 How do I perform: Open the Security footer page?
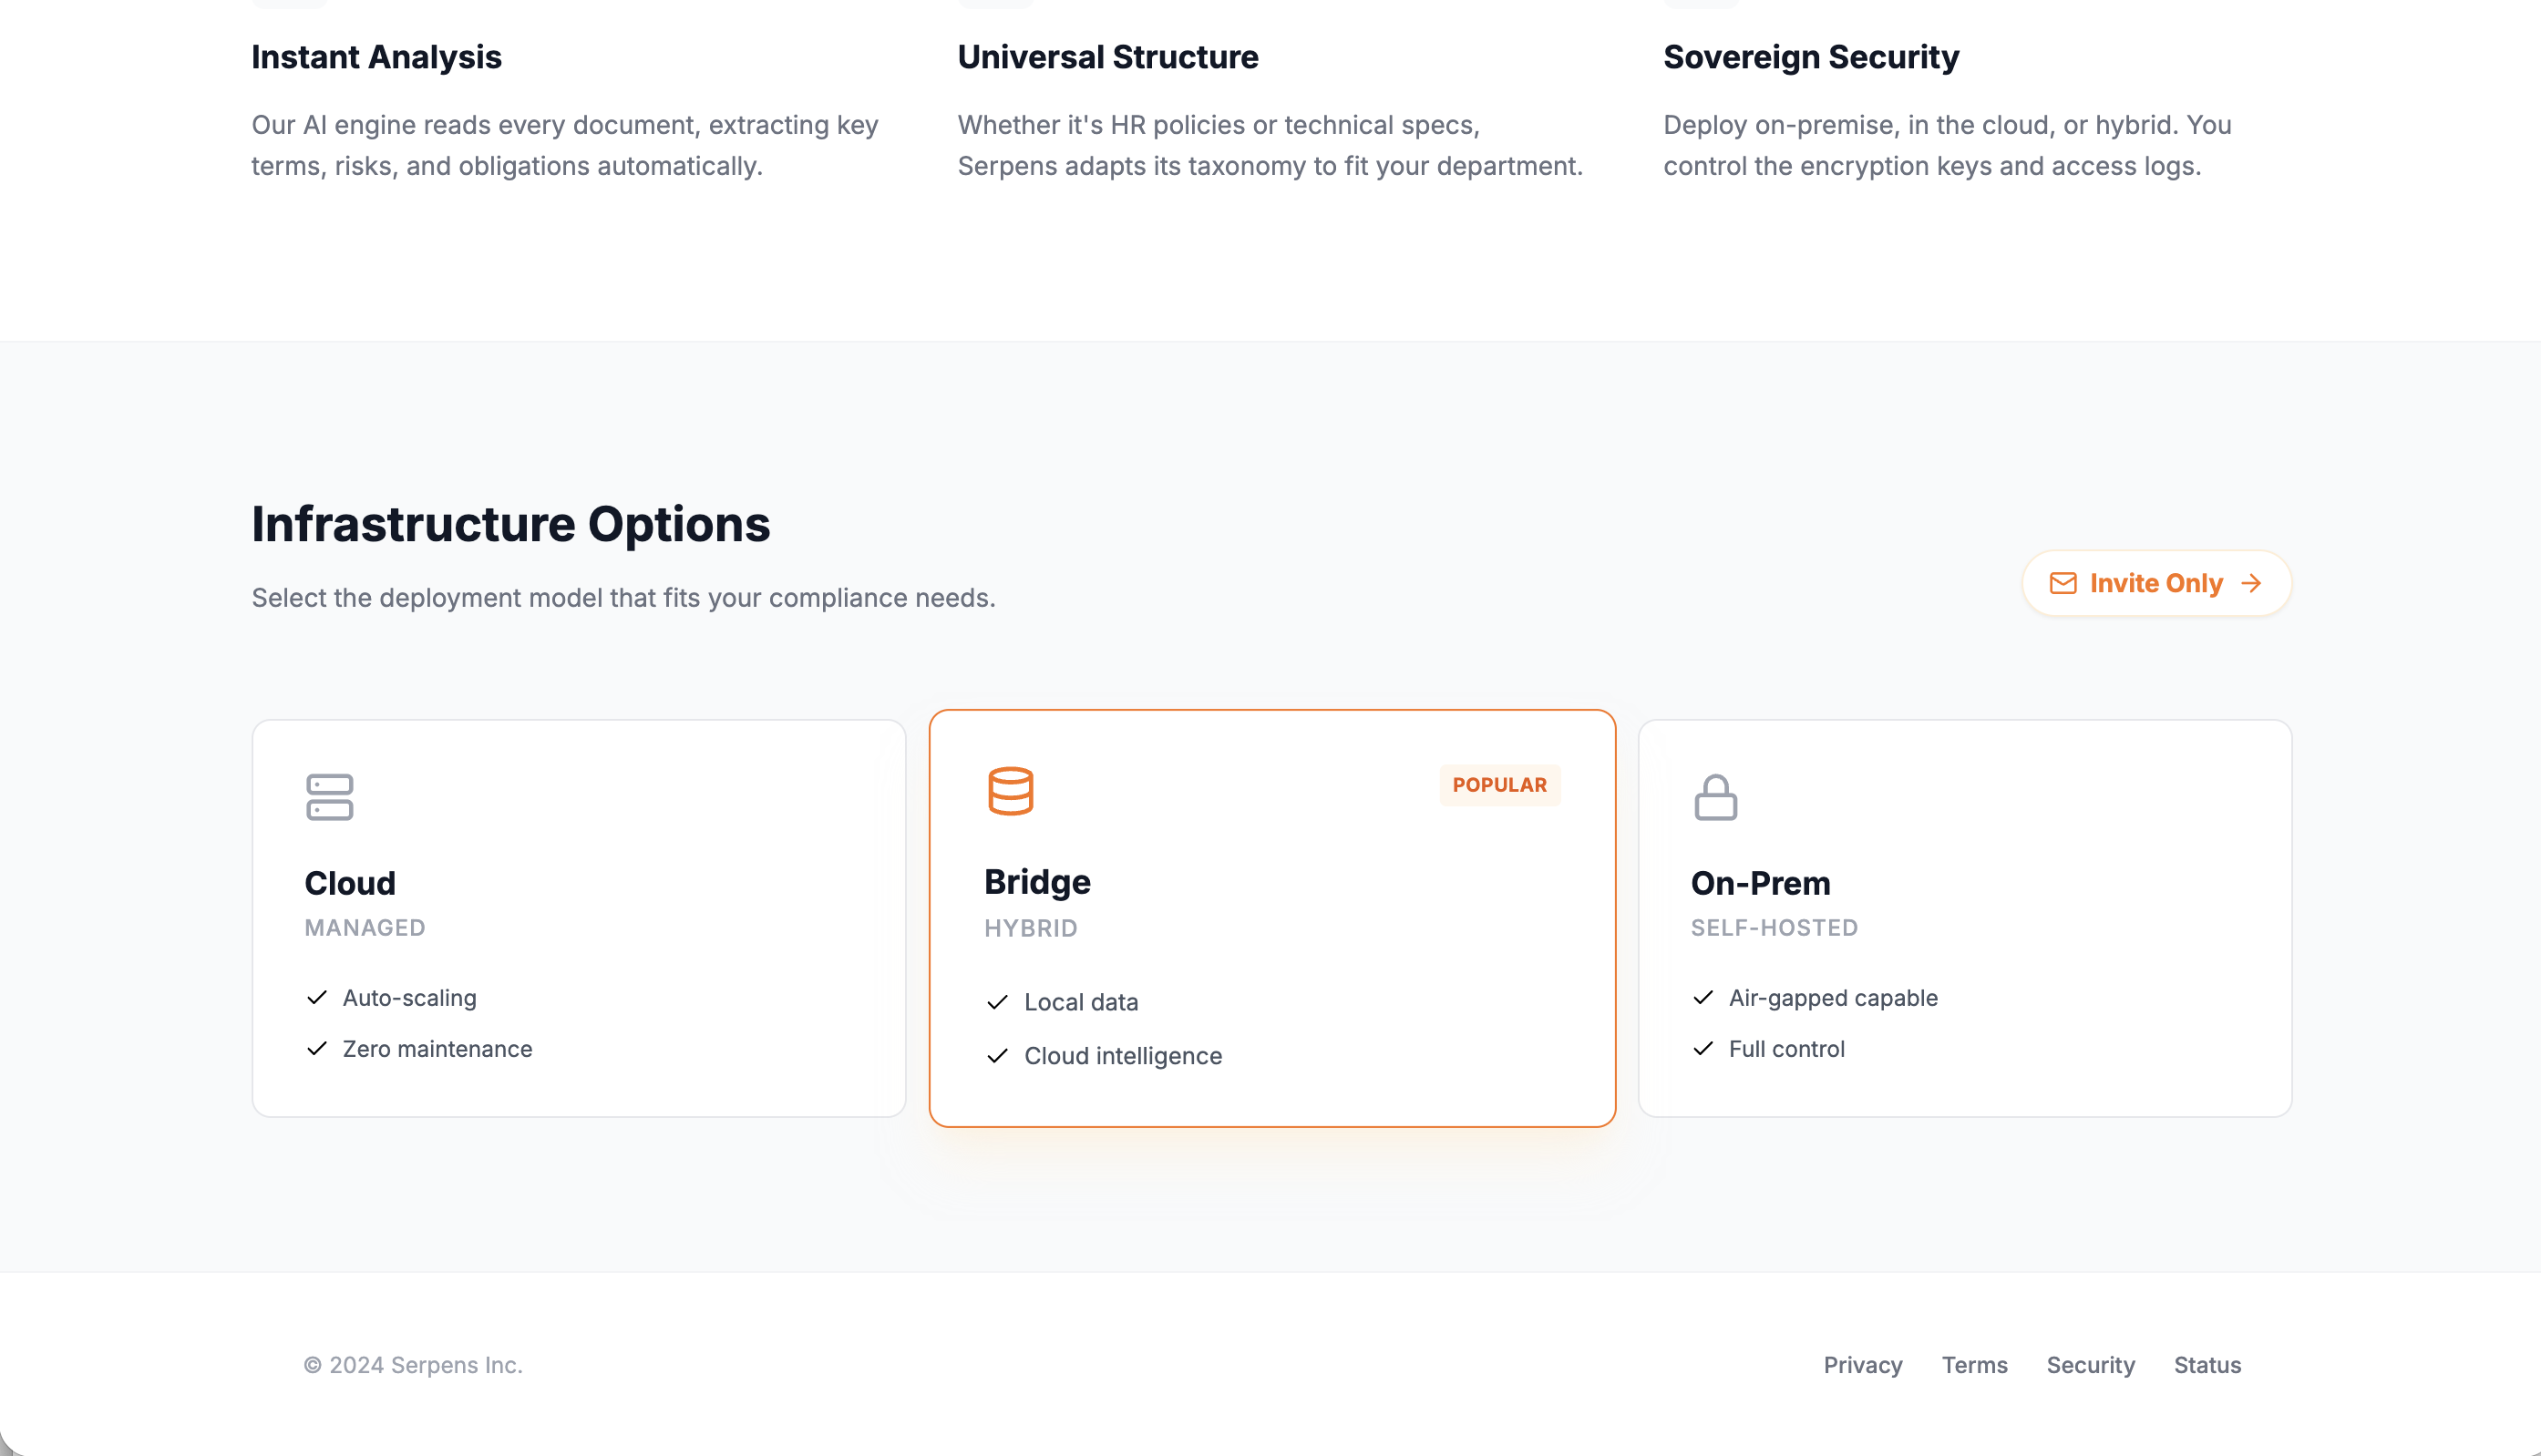point(2090,1365)
